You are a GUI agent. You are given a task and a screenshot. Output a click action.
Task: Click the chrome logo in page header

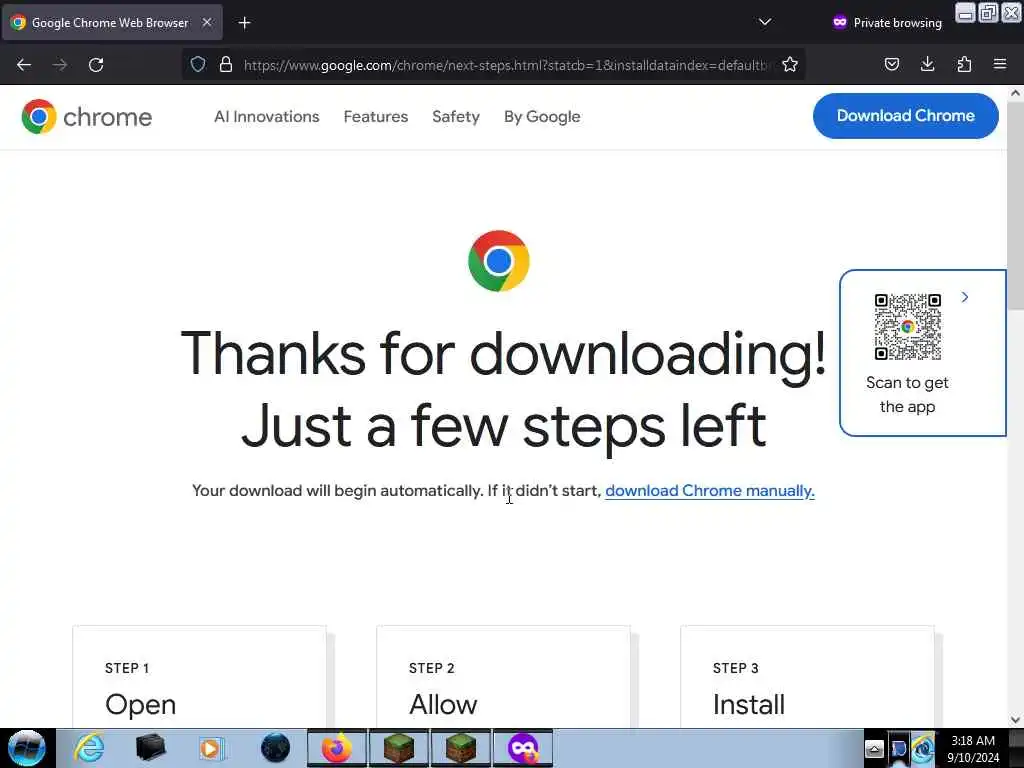click(87, 117)
